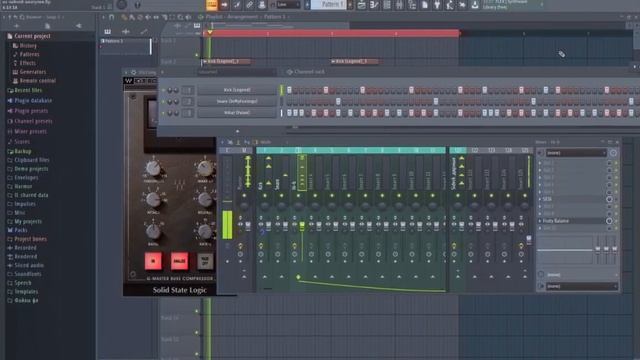Open the Channel rack view icon
640x360 pixels.
387,5
